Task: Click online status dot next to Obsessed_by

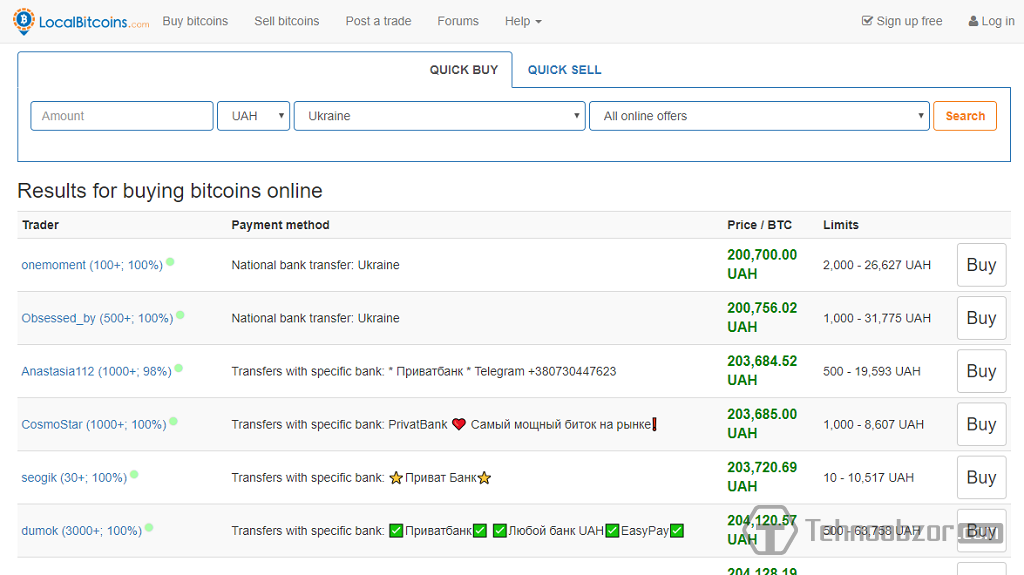Action: click(180, 315)
